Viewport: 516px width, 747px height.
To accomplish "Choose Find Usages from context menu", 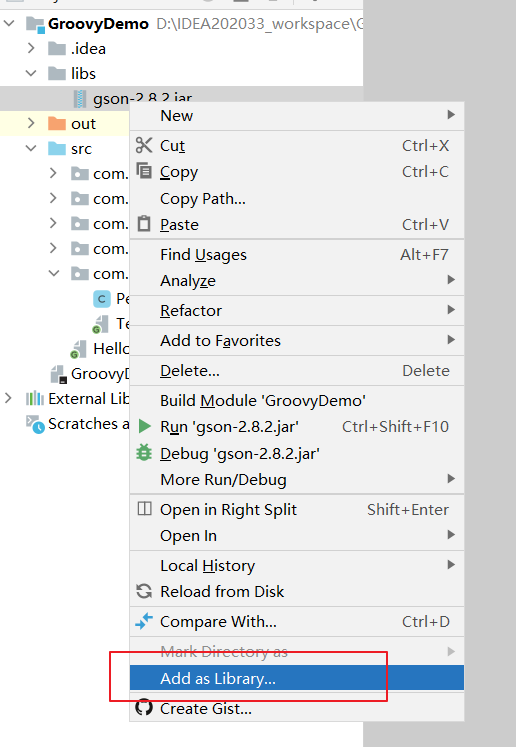I will (297, 254).
